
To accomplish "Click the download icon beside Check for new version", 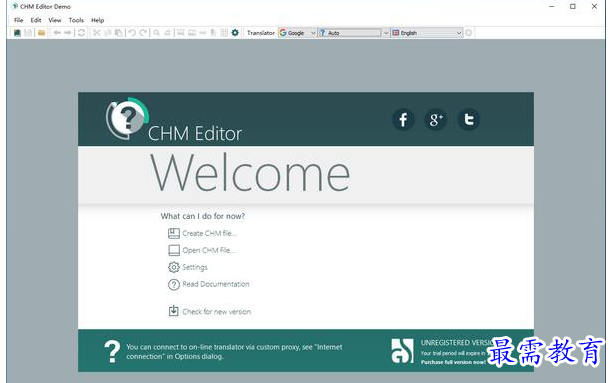I will (x=174, y=311).
